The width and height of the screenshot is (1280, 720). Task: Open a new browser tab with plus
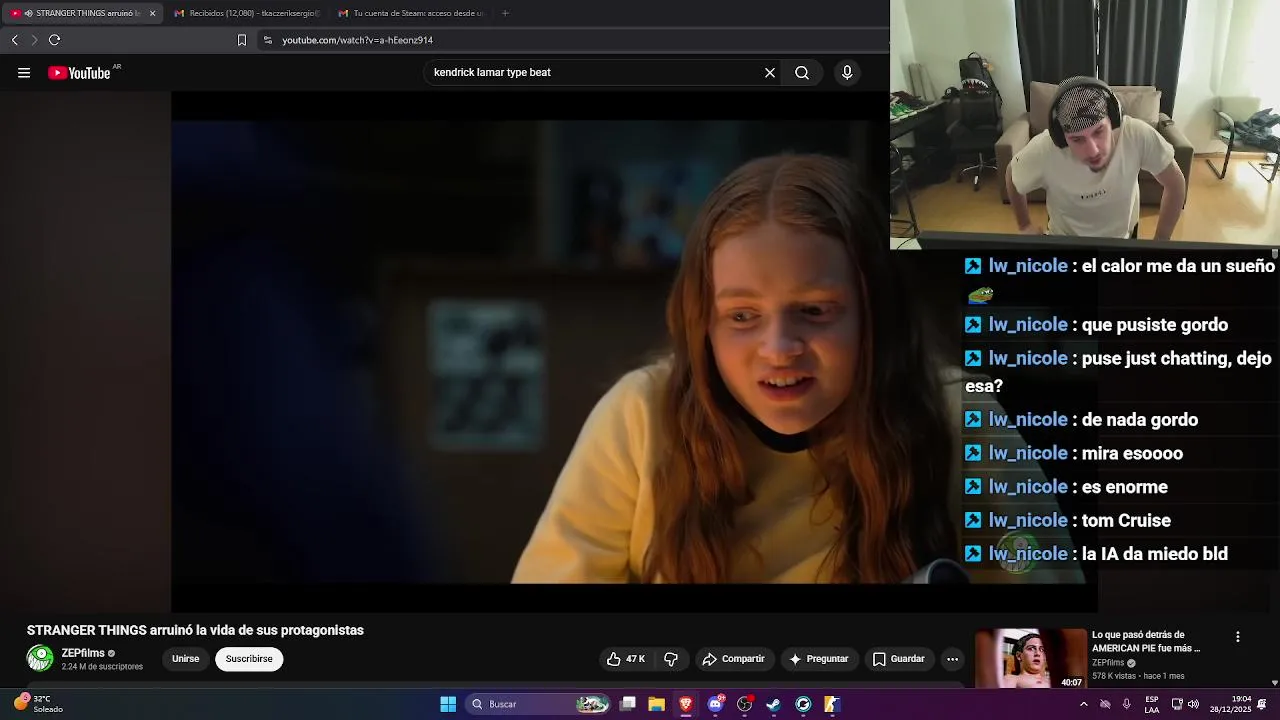(x=505, y=13)
